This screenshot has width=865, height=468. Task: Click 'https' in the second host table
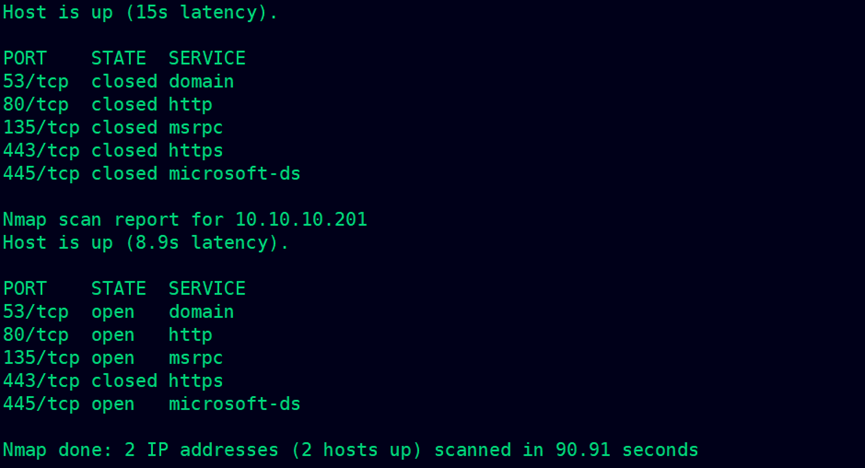pyautogui.click(x=196, y=381)
